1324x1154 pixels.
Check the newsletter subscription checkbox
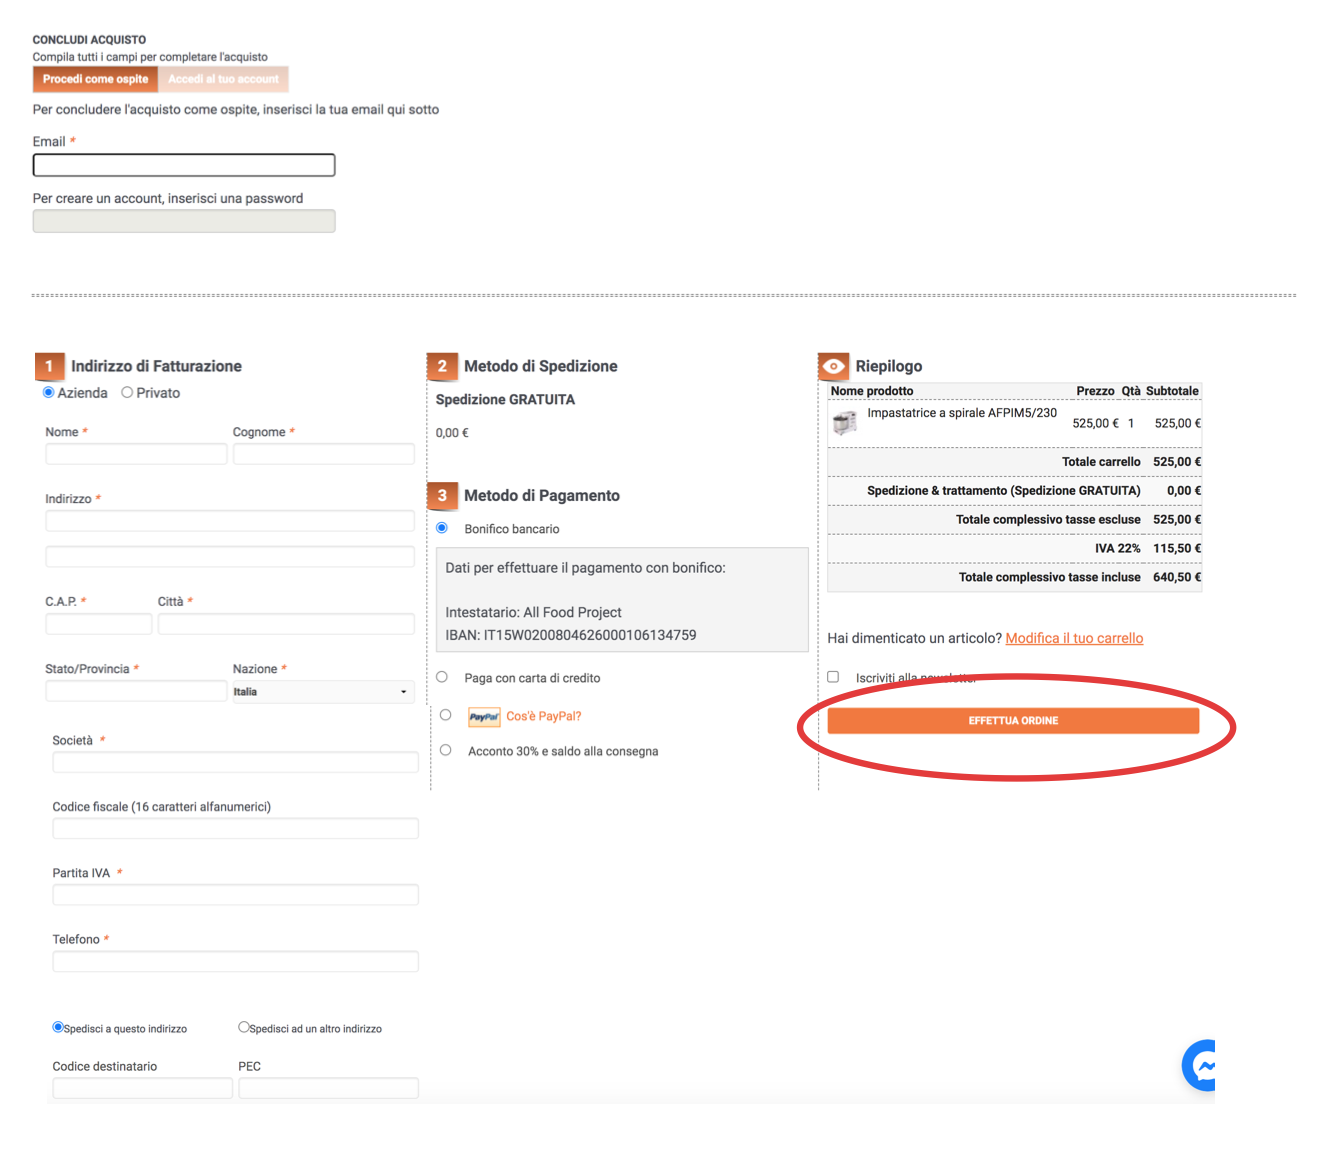point(833,677)
